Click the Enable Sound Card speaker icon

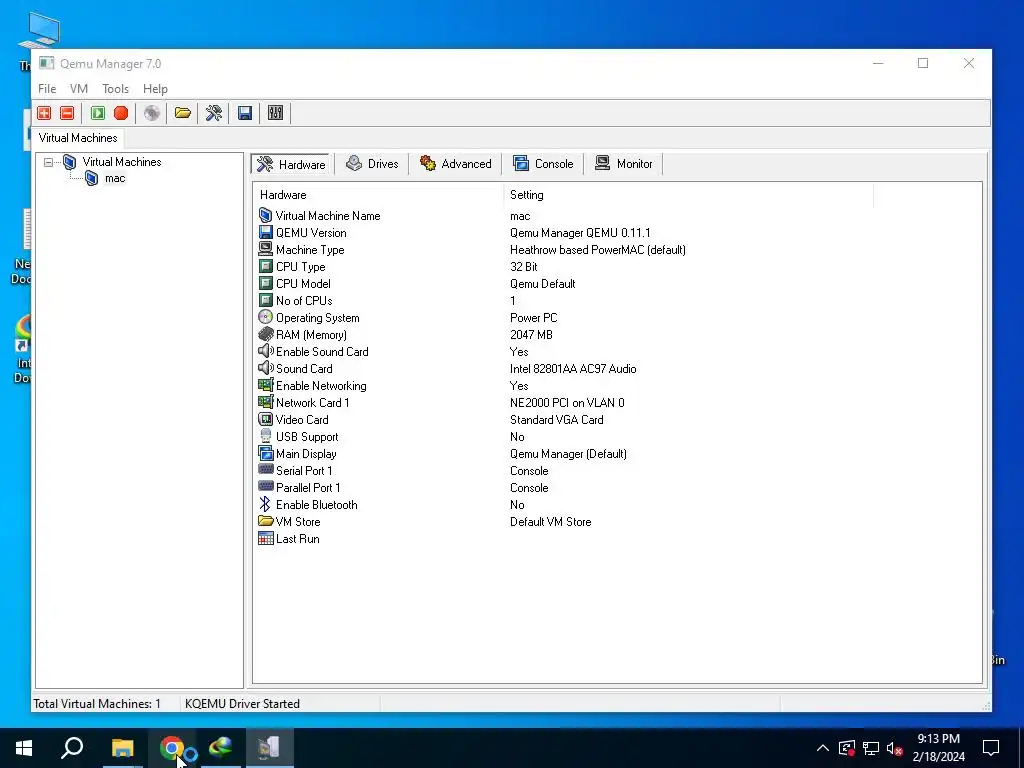(x=265, y=351)
